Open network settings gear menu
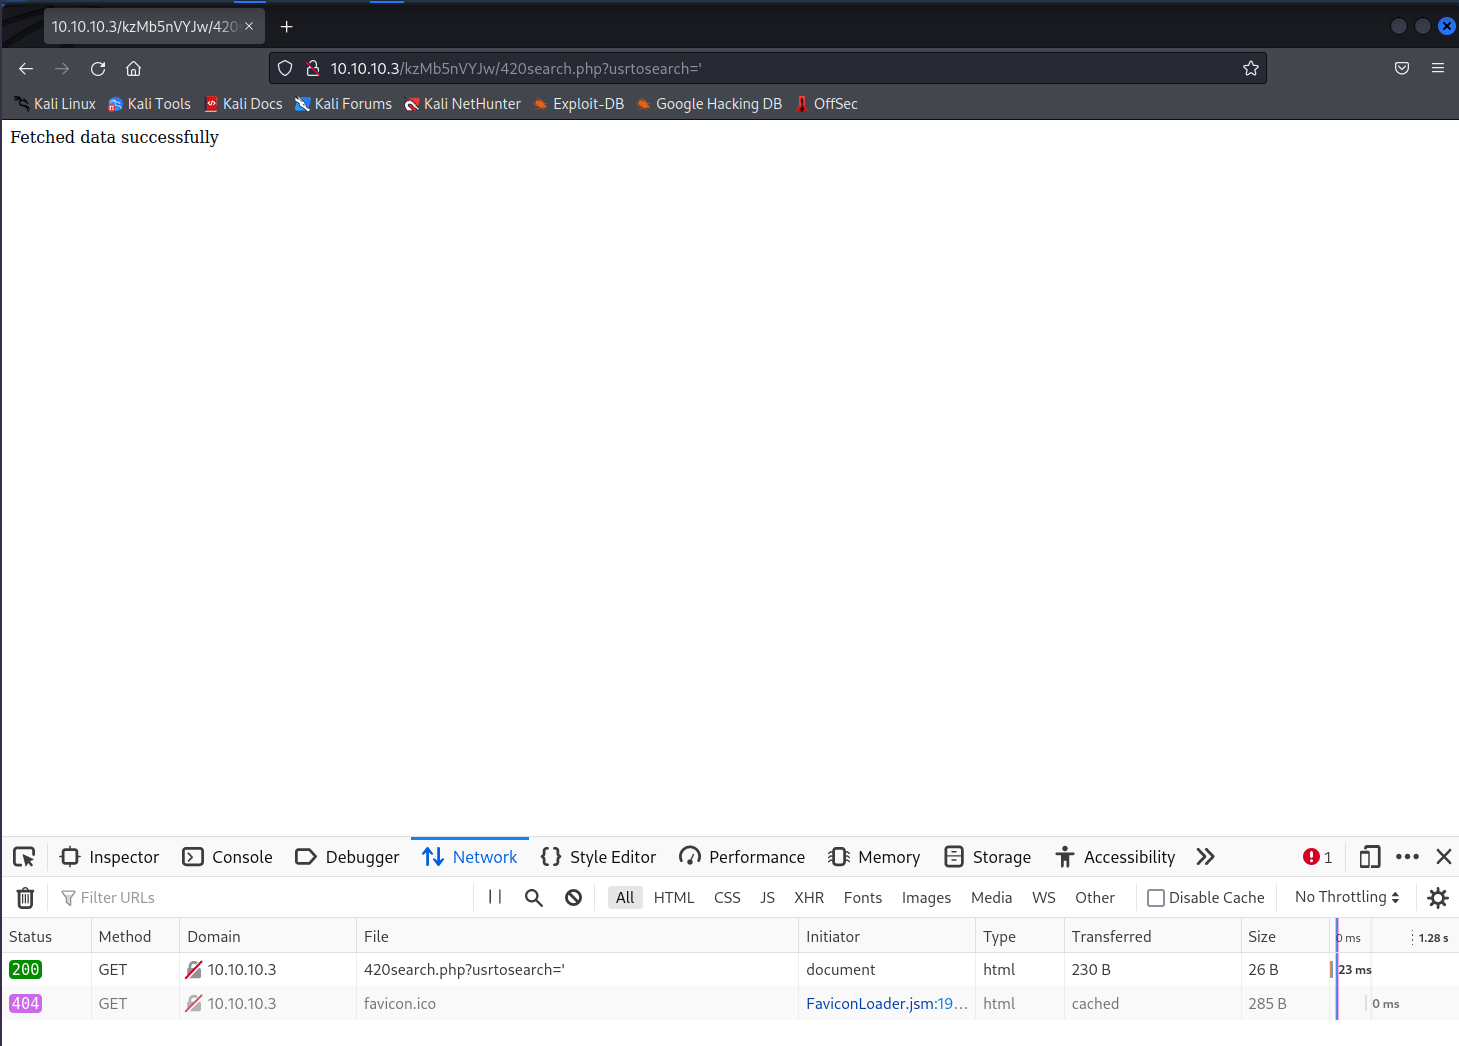 coord(1438,898)
